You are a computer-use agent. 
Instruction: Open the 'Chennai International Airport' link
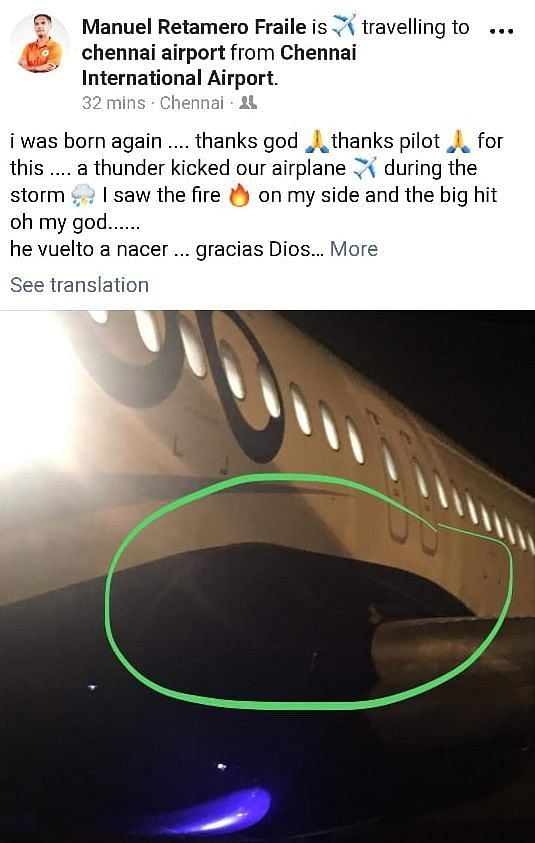tap(219, 66)
